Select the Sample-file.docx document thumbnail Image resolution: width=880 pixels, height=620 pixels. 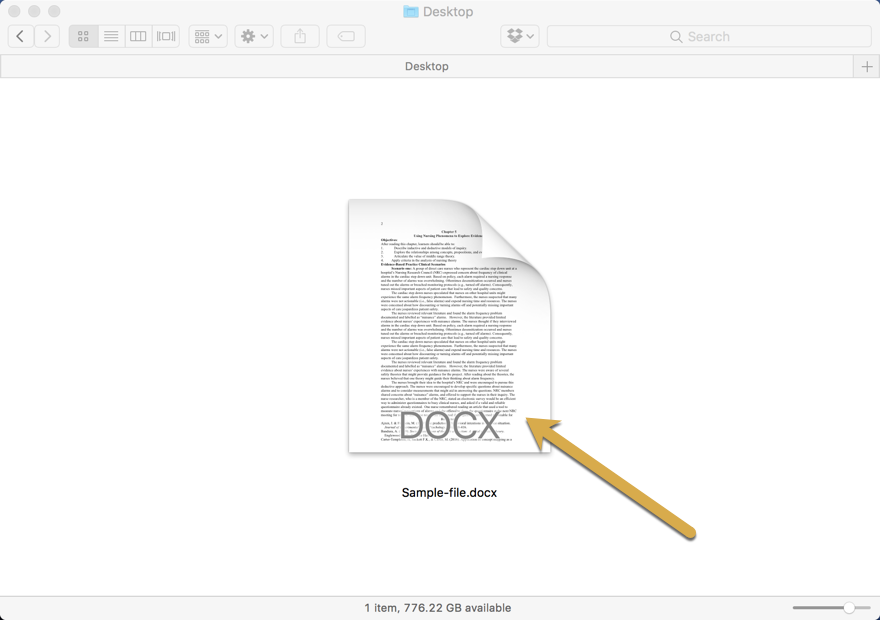click(x=449, y=326)
